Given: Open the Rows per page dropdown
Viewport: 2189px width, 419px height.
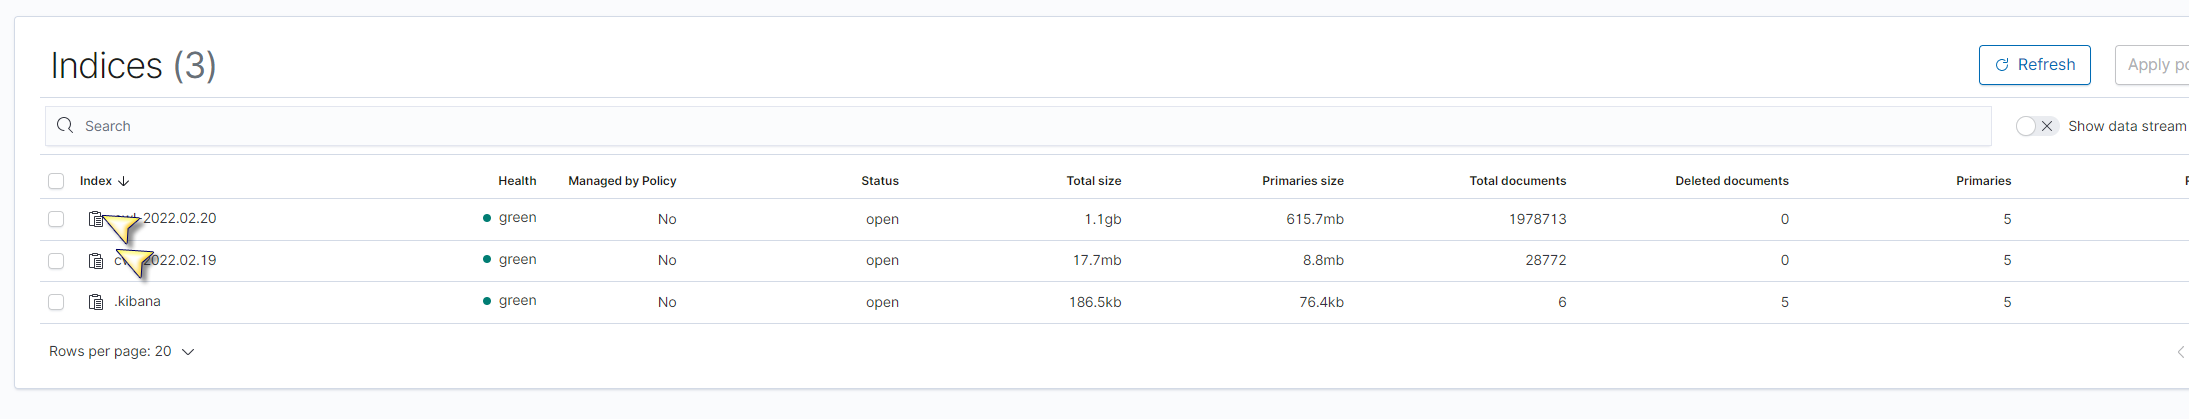Looking at the screenshot, I should (122, 352).
